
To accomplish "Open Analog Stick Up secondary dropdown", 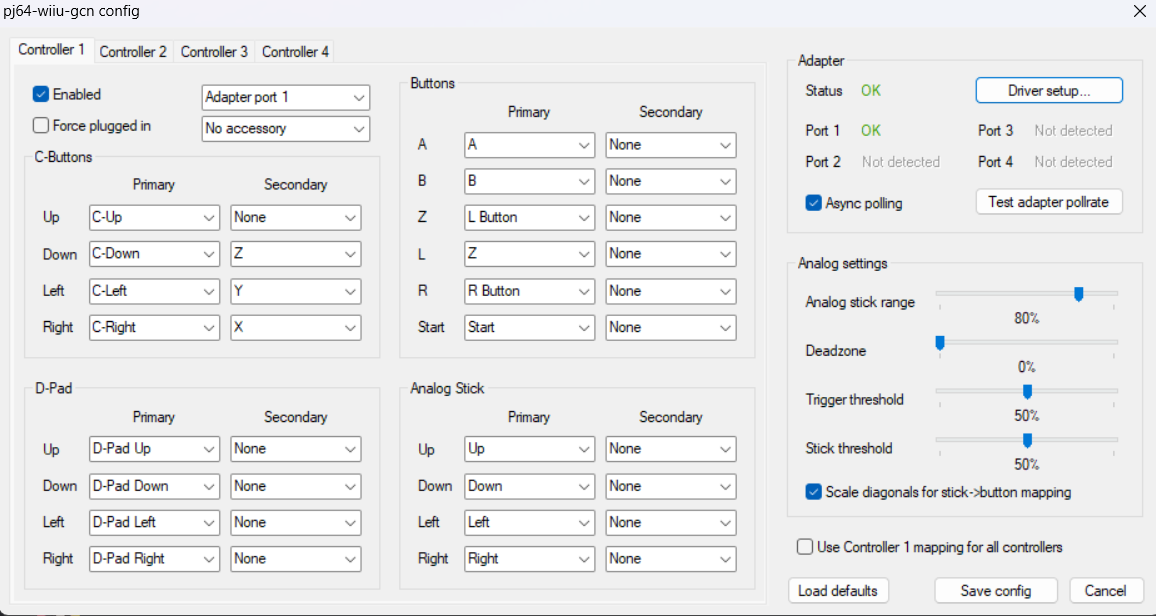I will (x=671, y=449).
